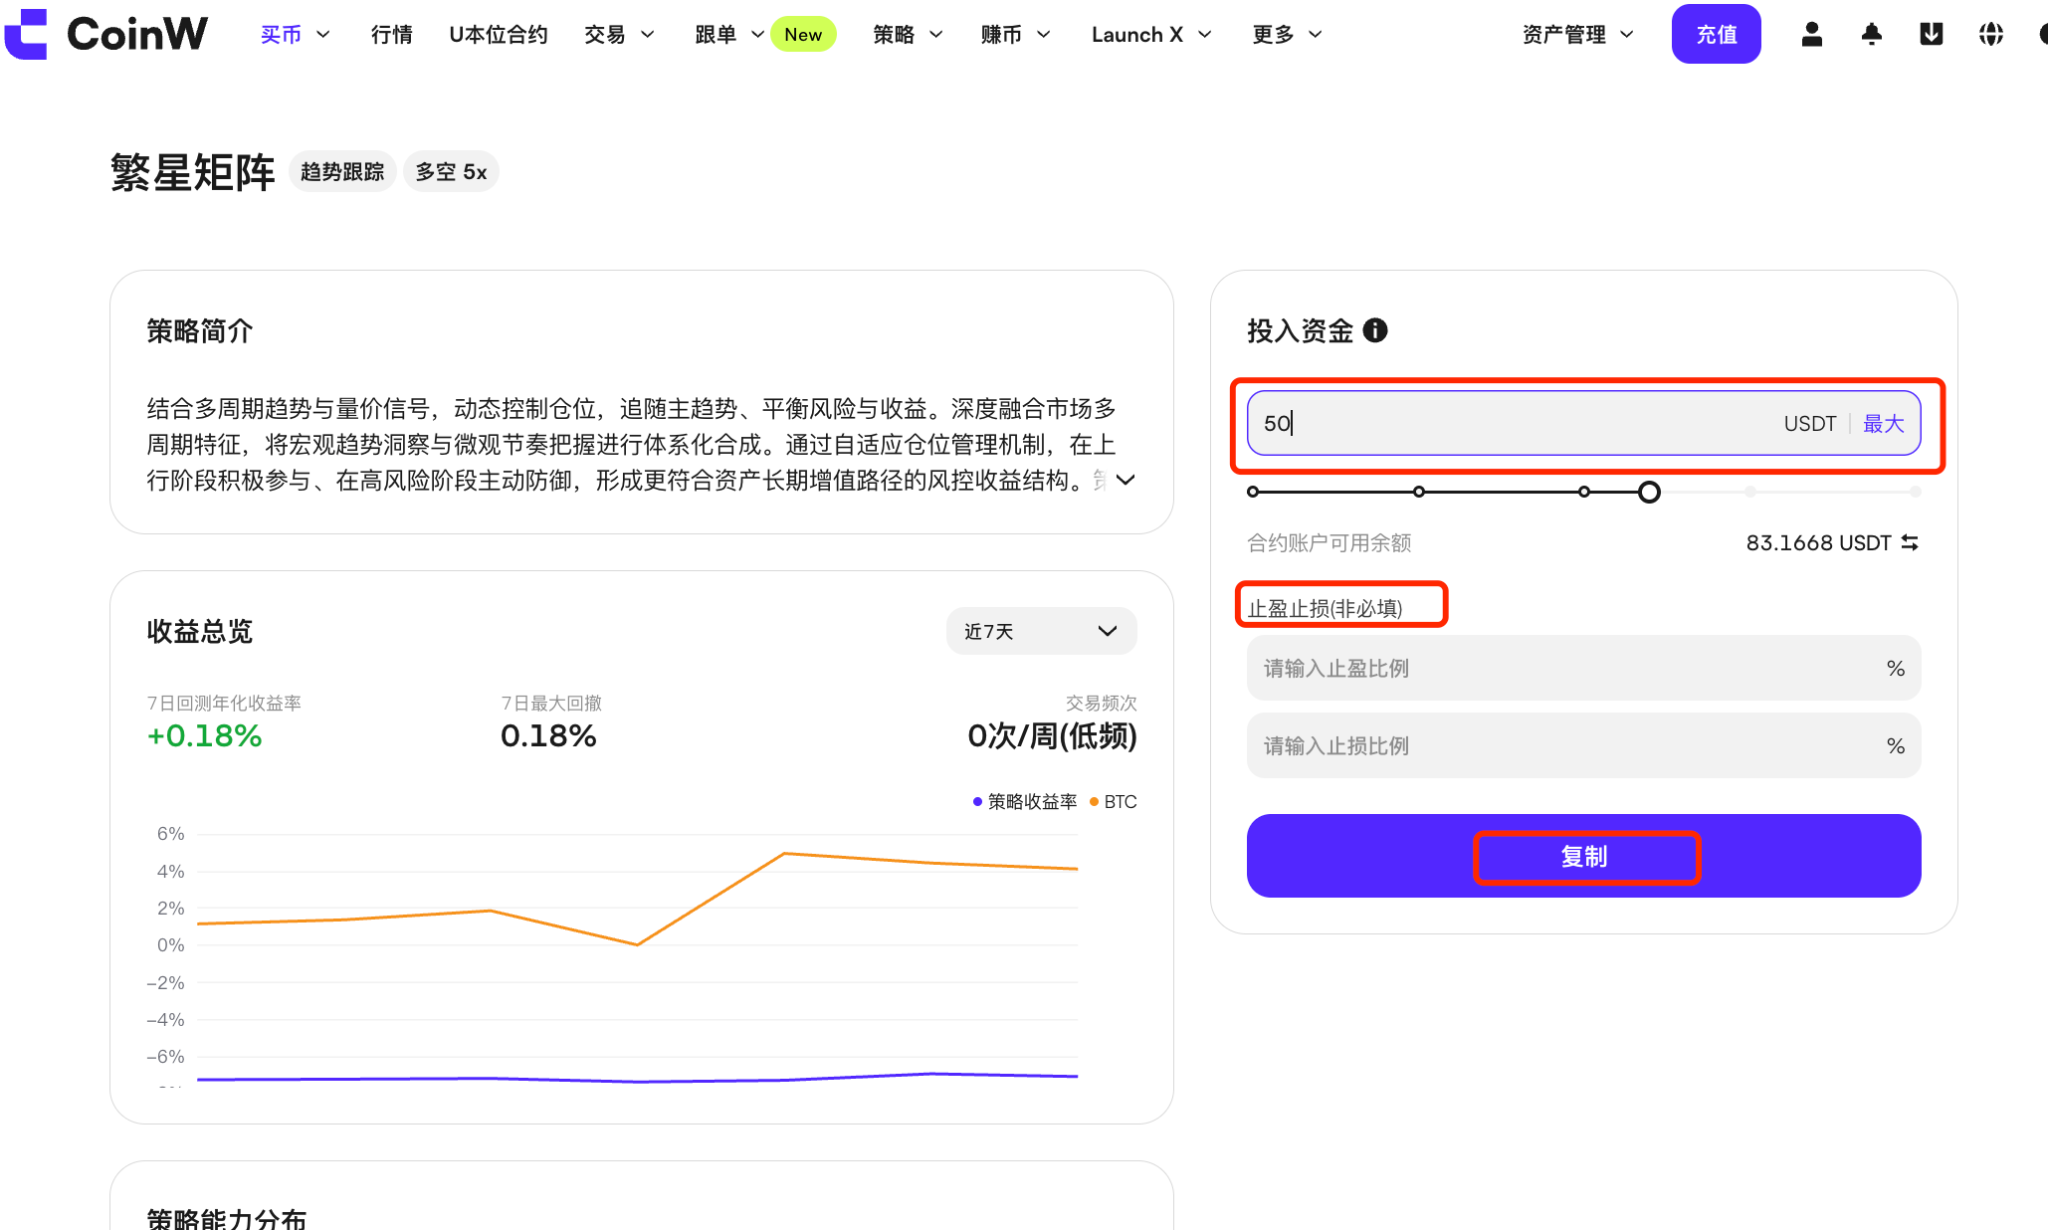Go to U本位合约

498,34
